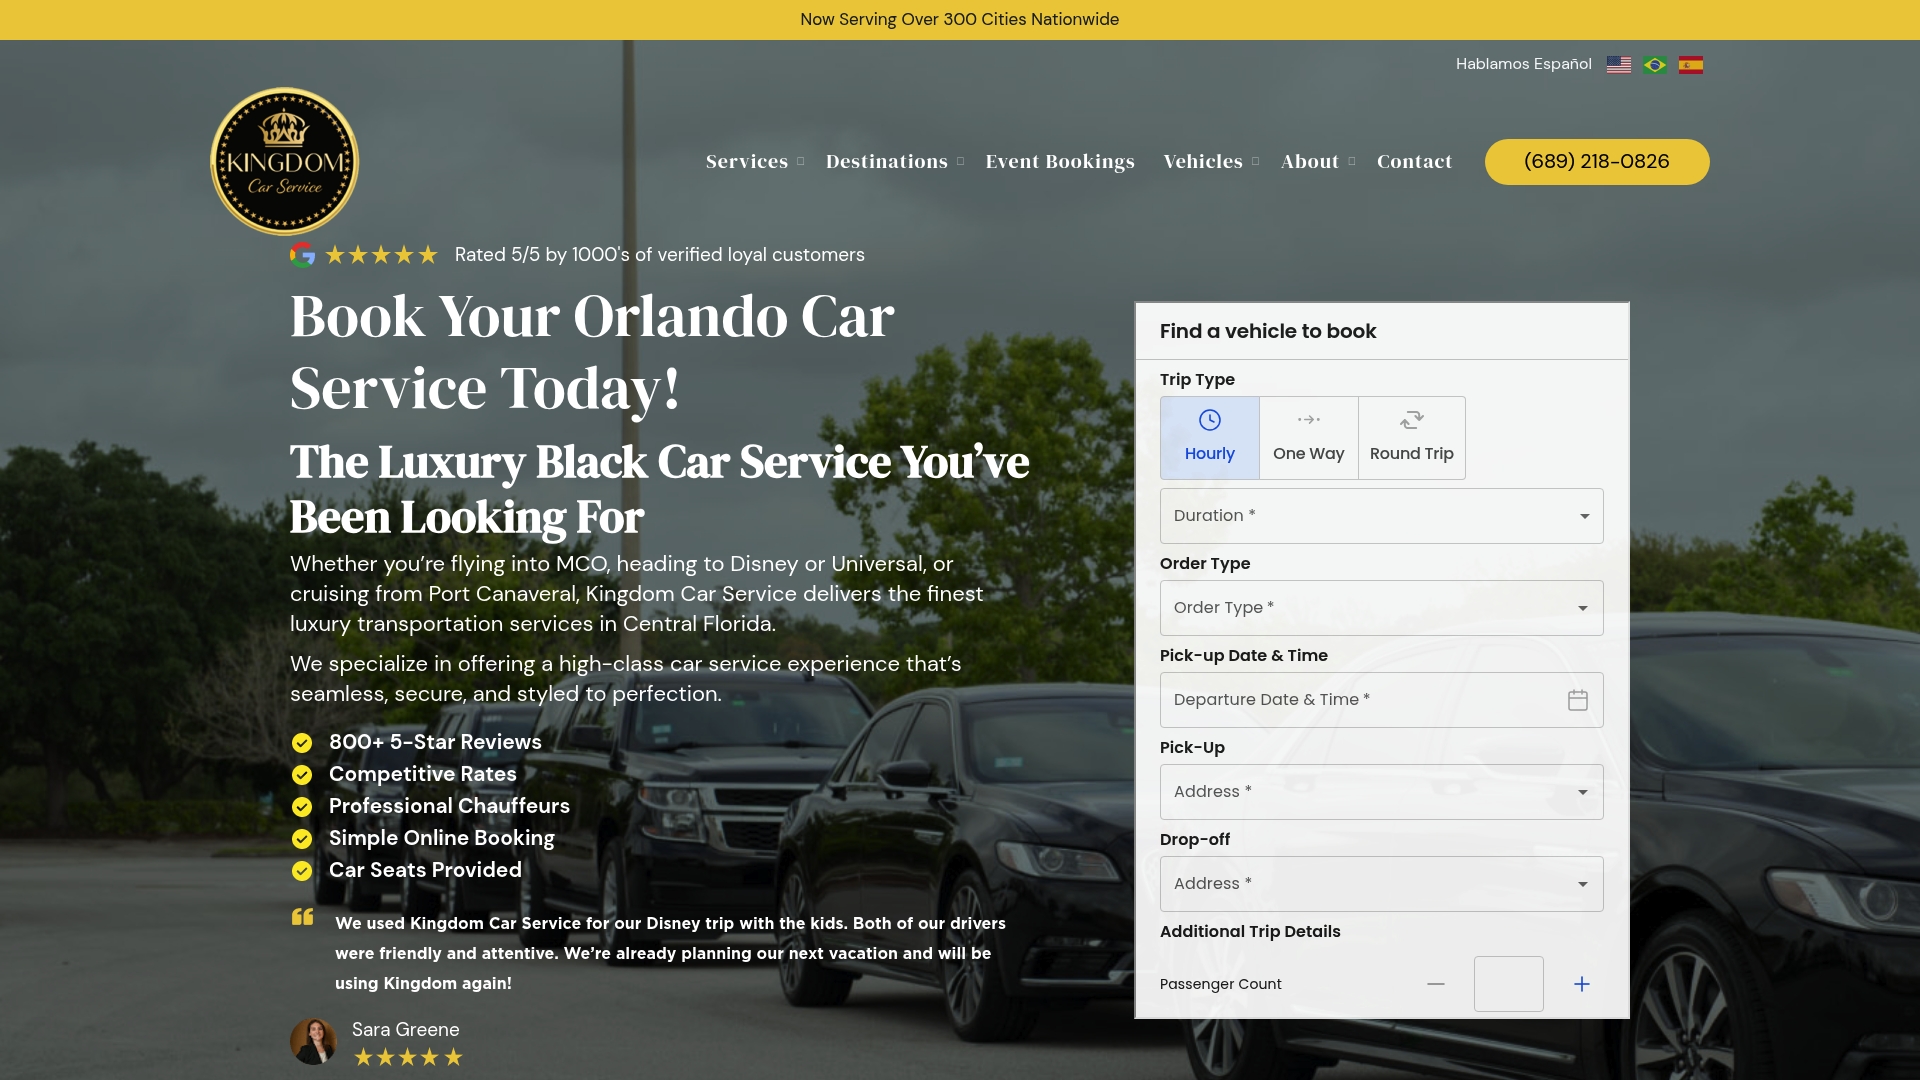Screen dimensions: 1920x1080
Task: Click the five gold stars next to Google
Action: point(382,255)
